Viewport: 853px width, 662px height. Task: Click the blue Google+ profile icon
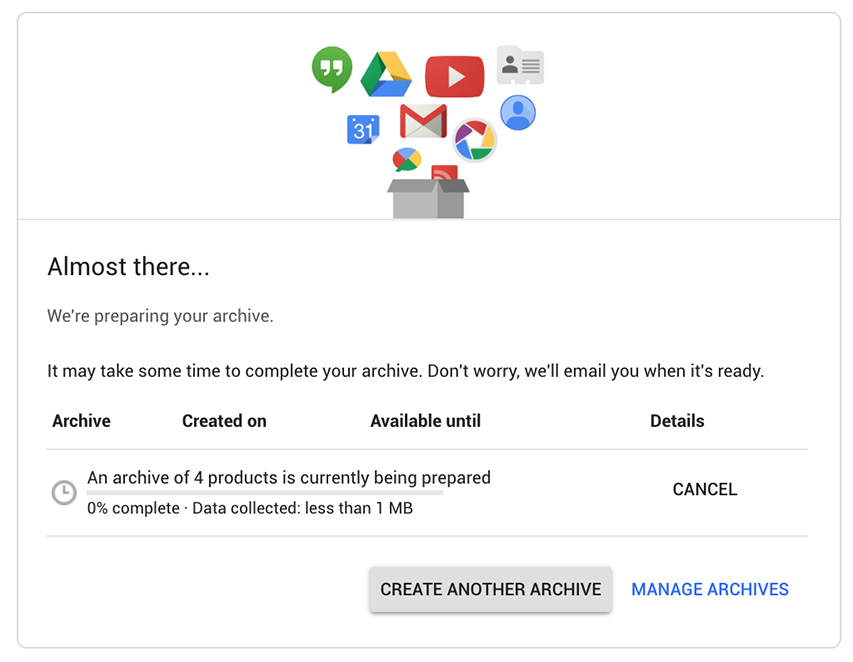(x=518, y=113)
